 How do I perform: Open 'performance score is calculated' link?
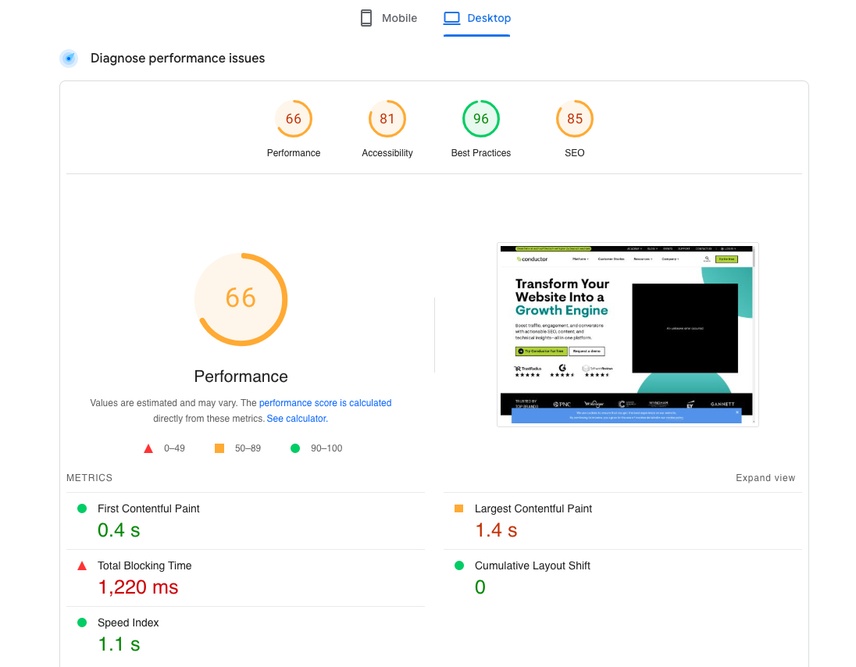325,403
